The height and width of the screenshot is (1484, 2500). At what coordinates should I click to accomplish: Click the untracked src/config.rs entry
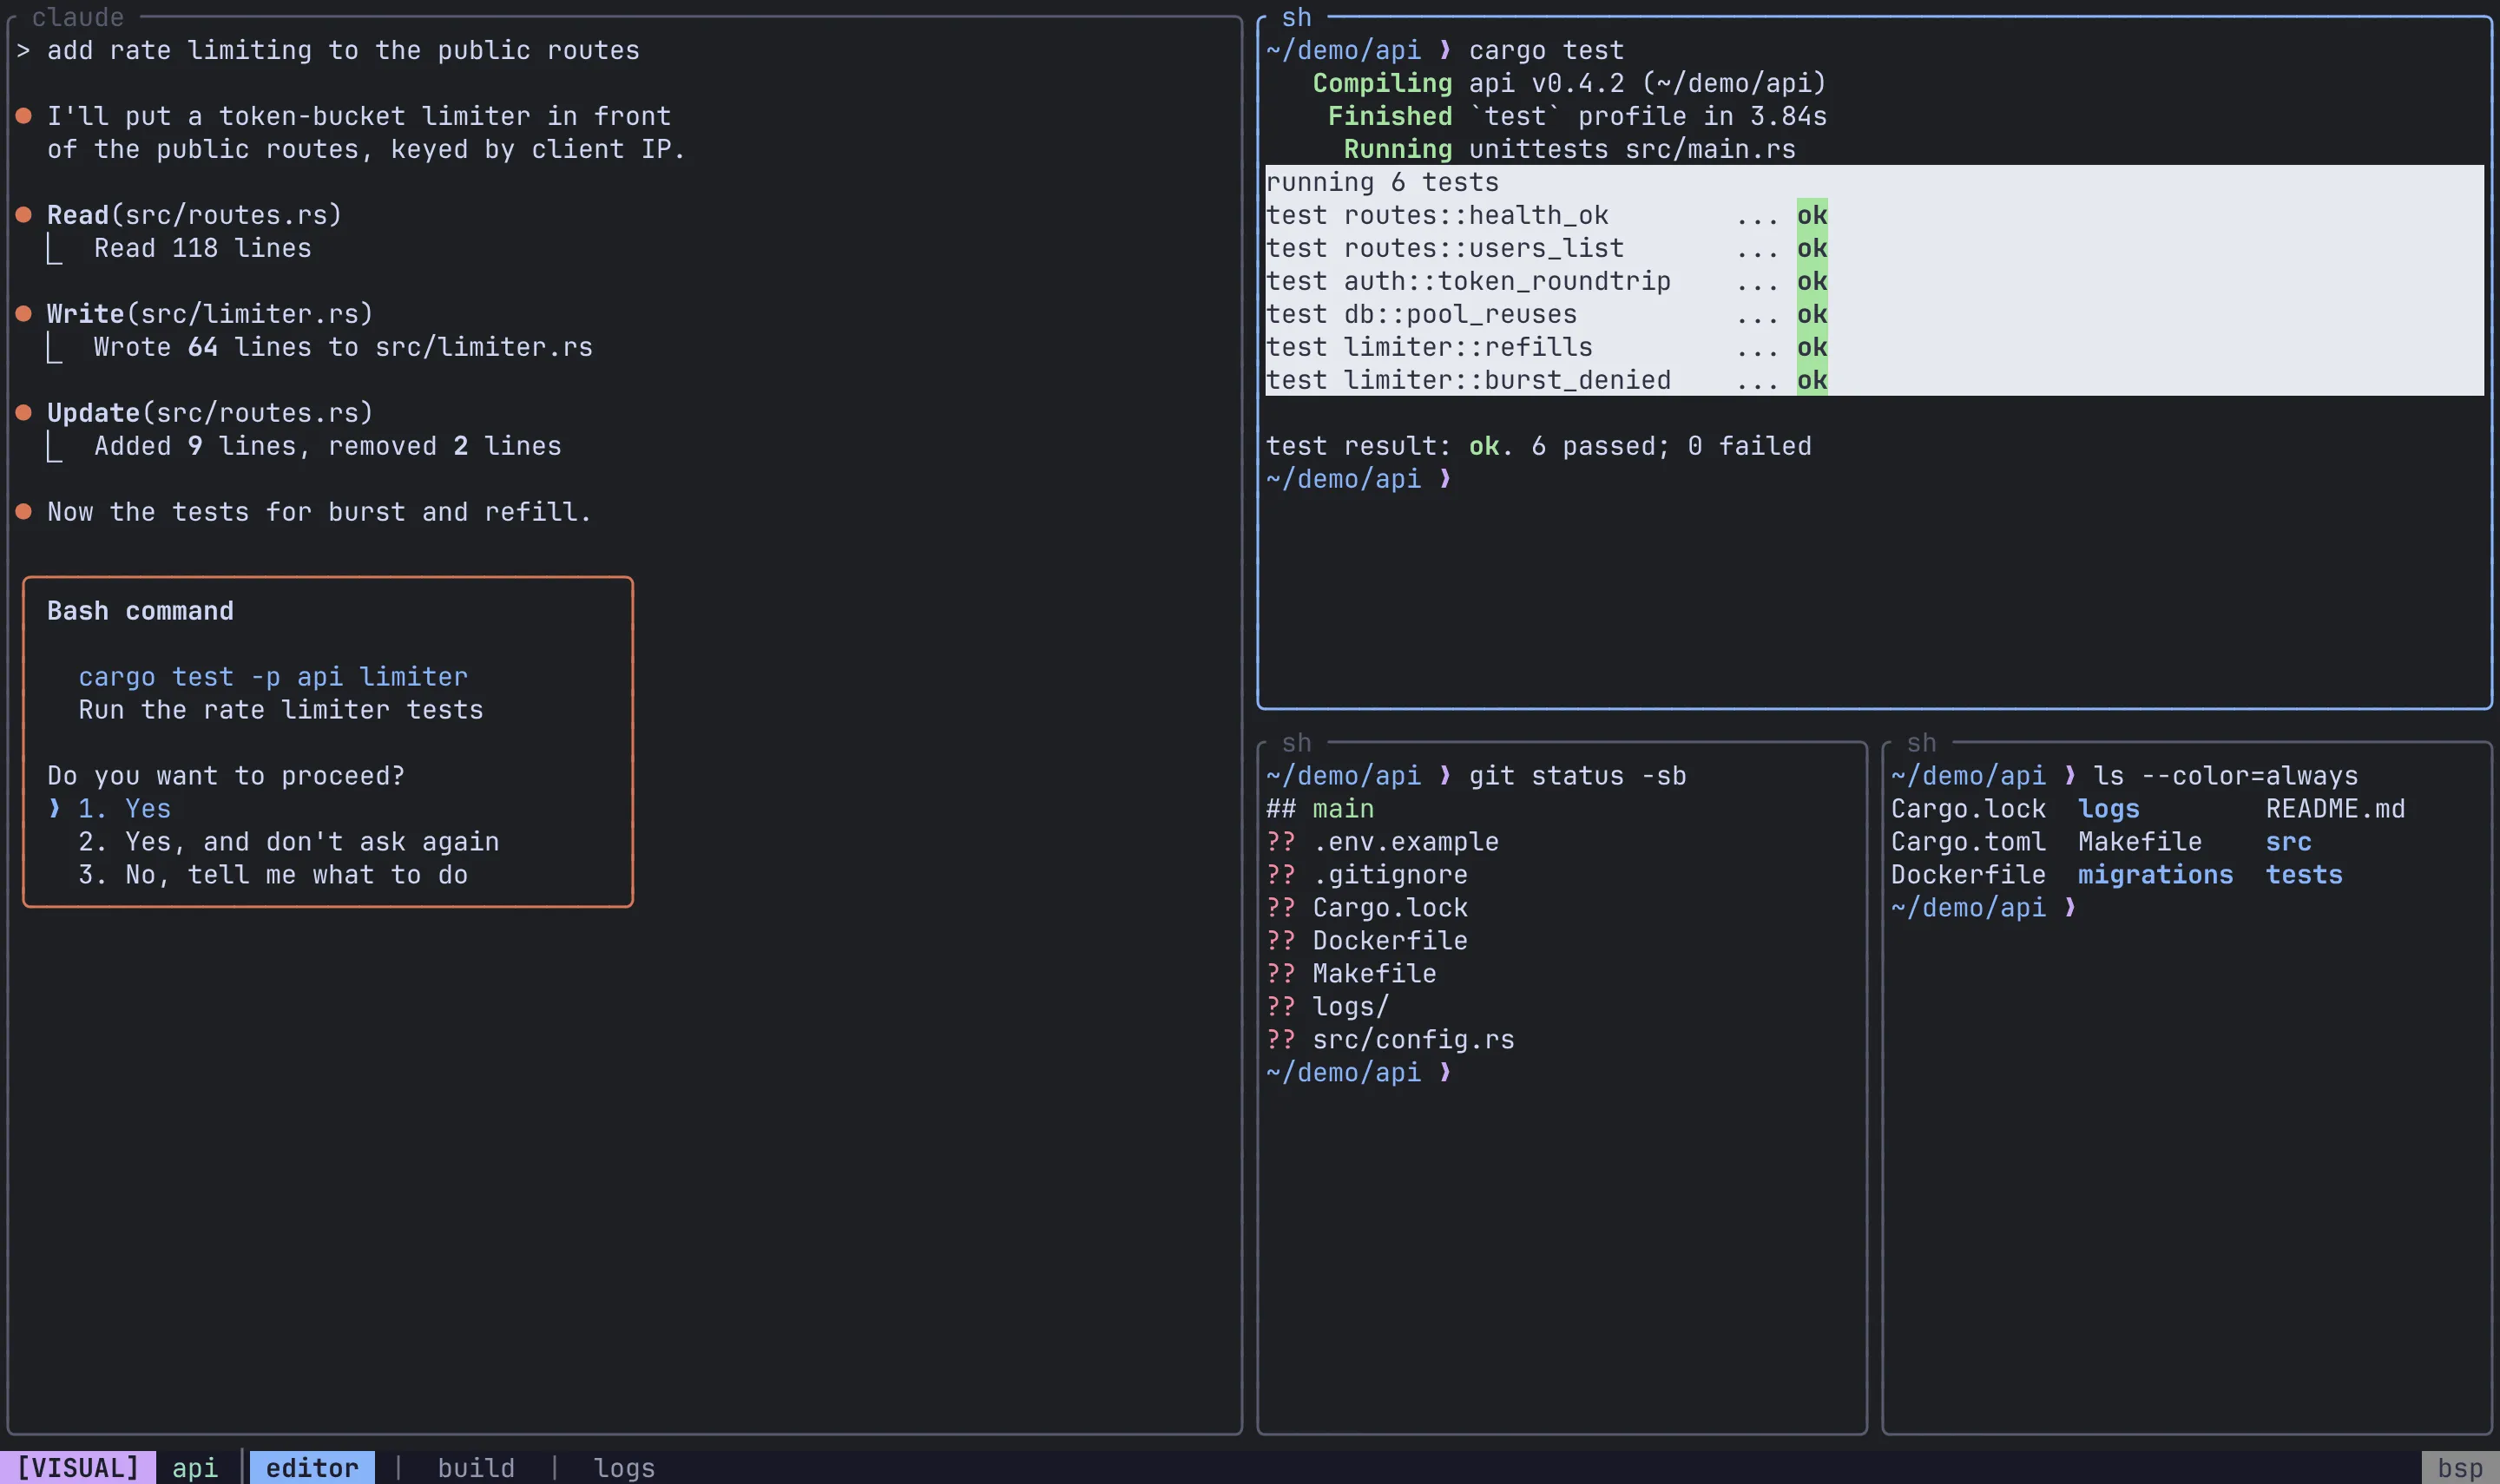[1390, 1040]
